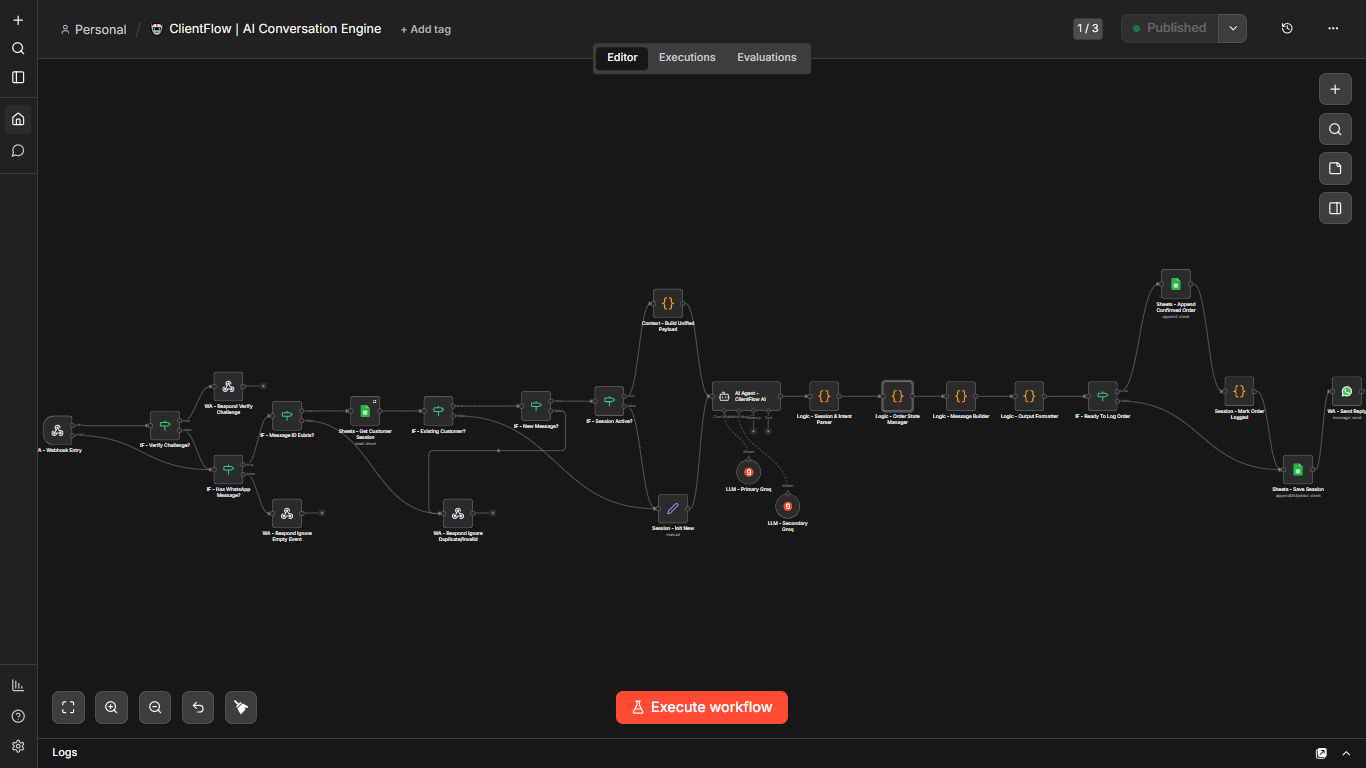The image size is (1366, 768).
Task: Open workflow version history via the clock icon
Action: pos(1287,28)
